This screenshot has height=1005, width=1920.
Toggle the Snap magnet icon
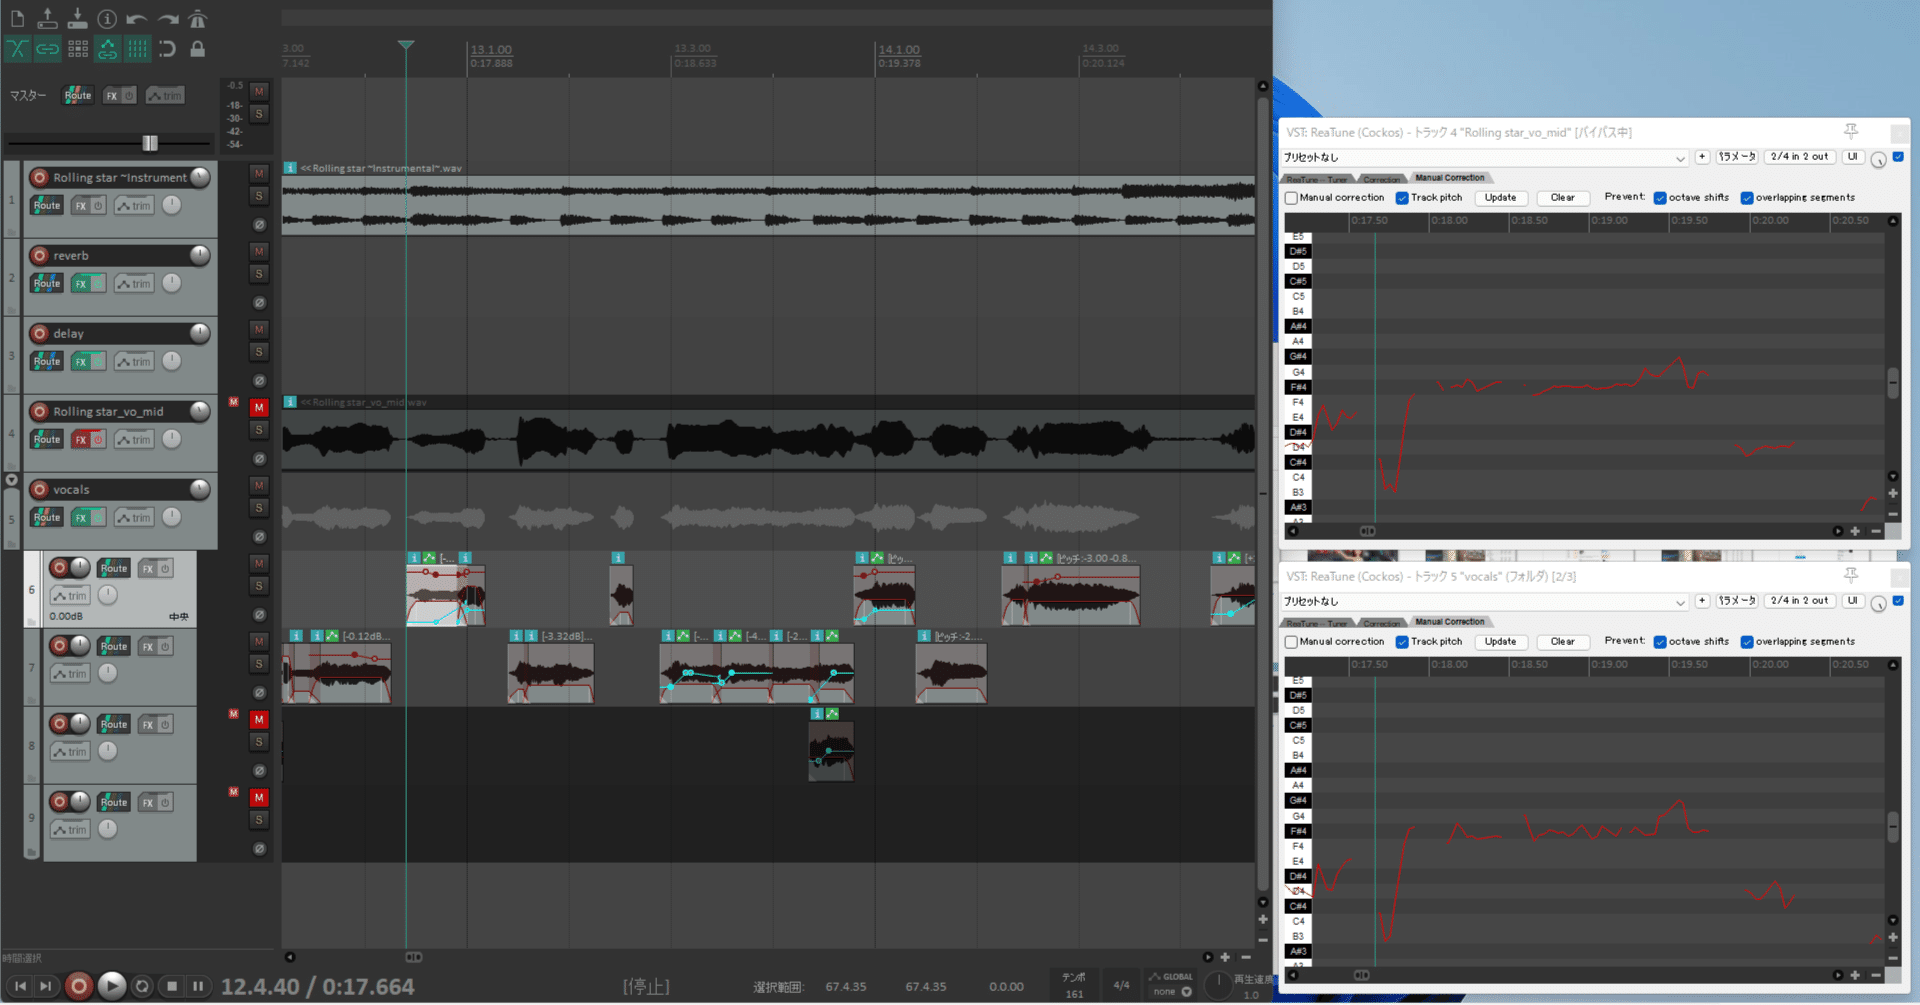[x=168, y=49]
